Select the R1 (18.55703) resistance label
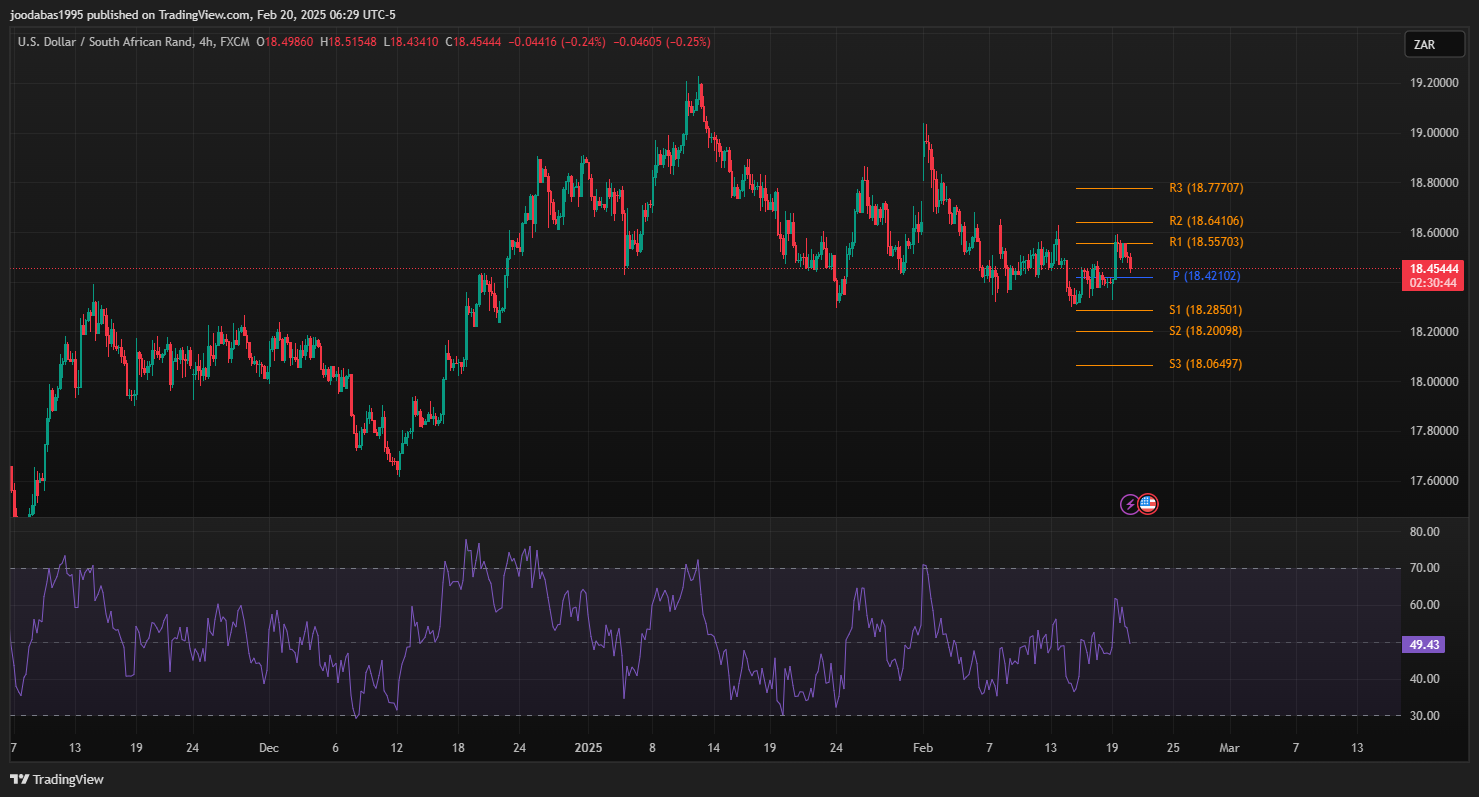Image resolution: width=1479 pixels, height=797 pixels. (1205, 242)
